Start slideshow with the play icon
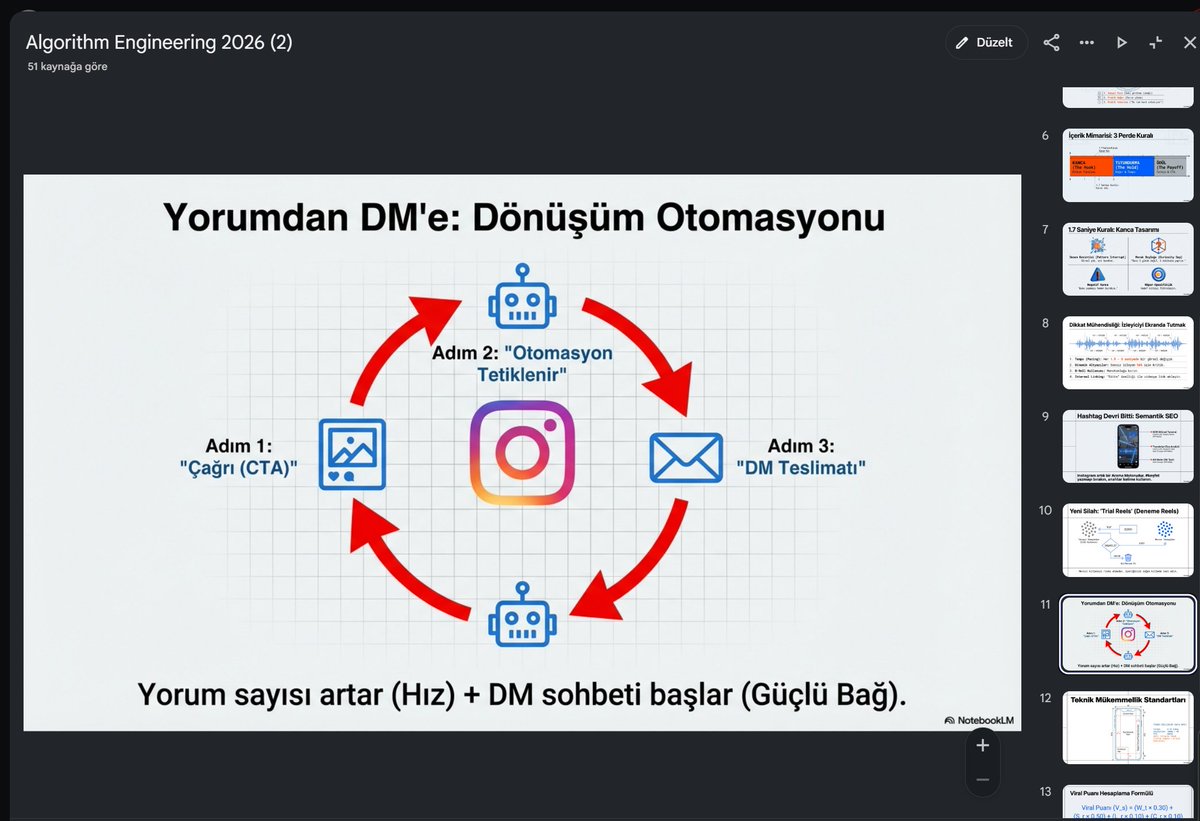 tap(1121, 42)
